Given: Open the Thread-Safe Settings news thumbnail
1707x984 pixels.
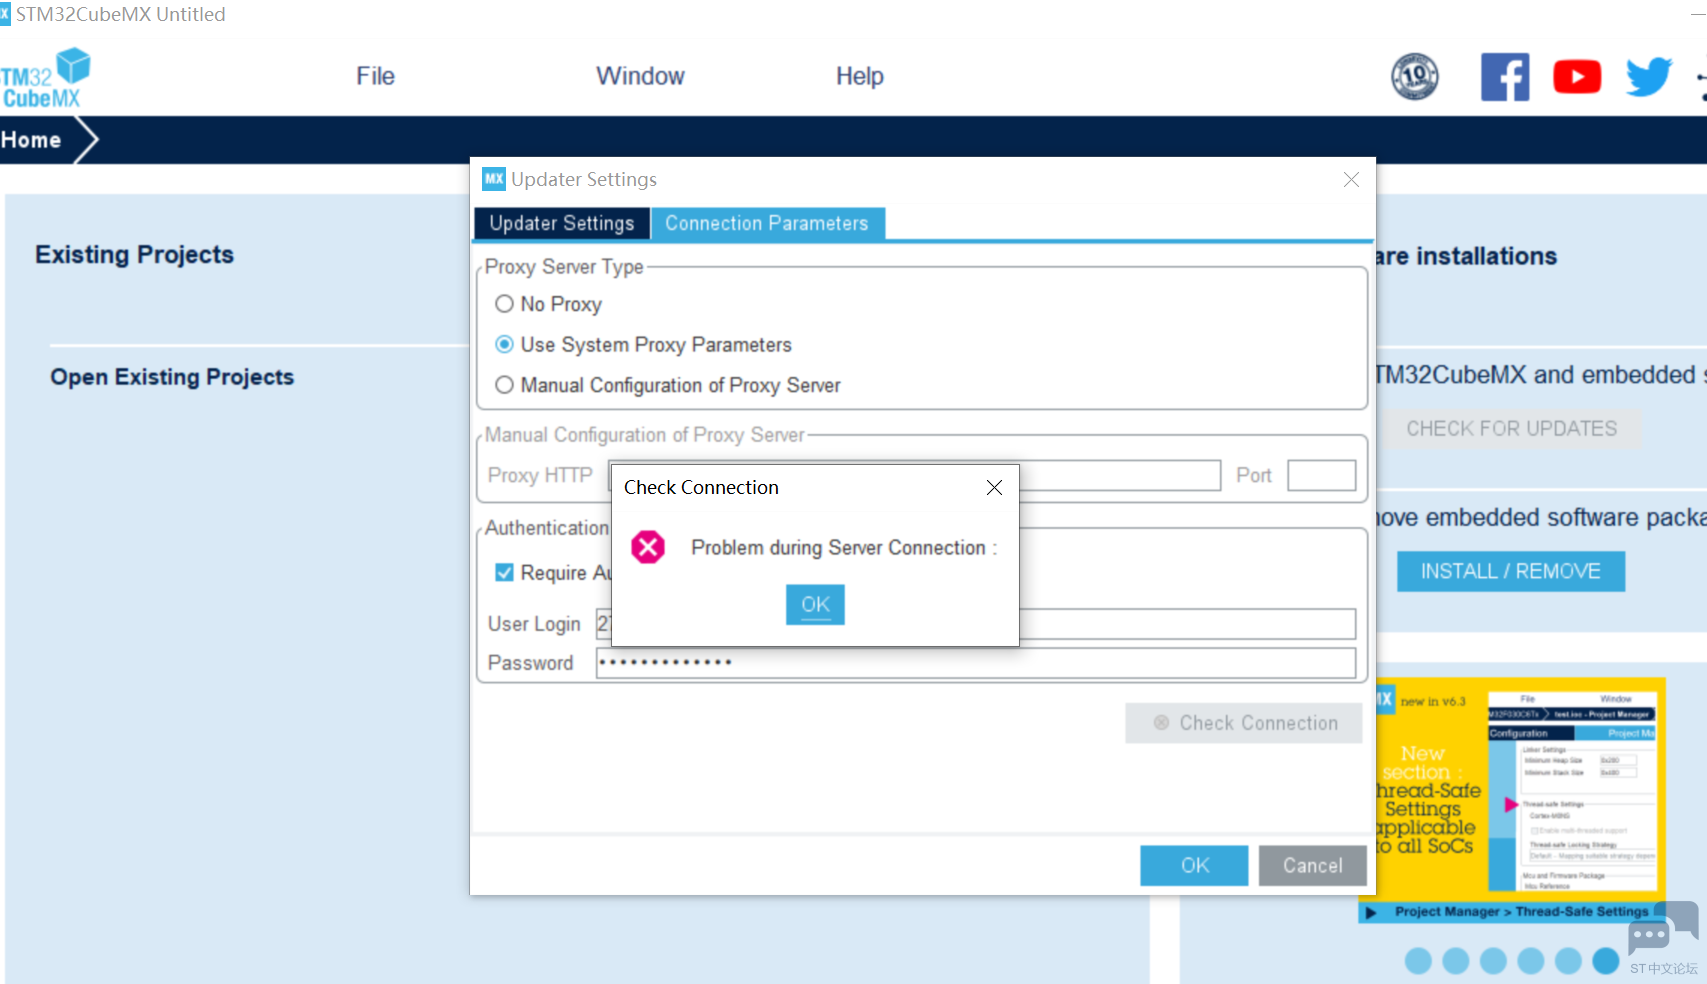Looking at the screenshot, I should tap(1521, 789).
